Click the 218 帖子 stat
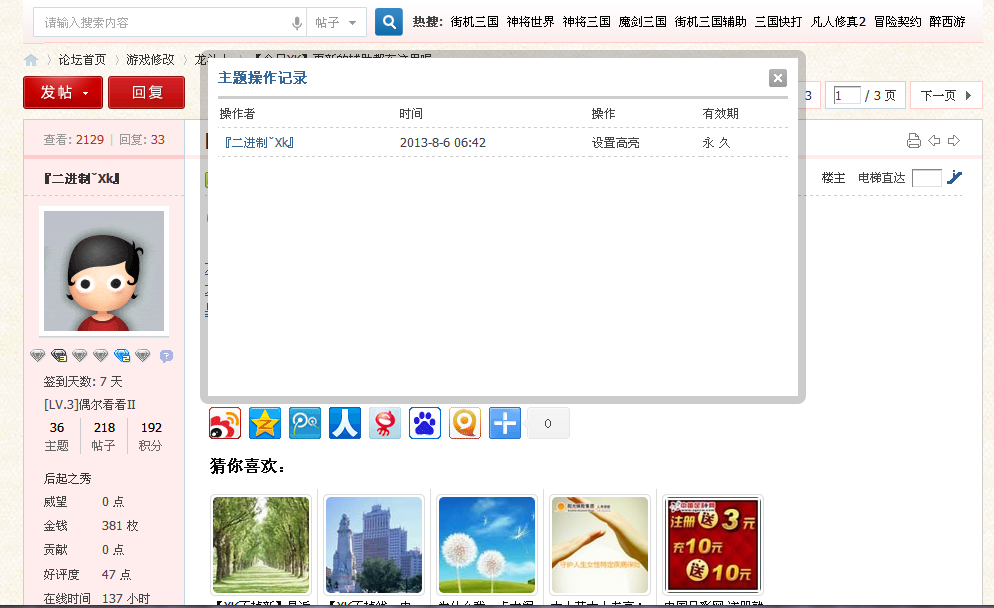The image size is (994, 608). tap(104, 436)
